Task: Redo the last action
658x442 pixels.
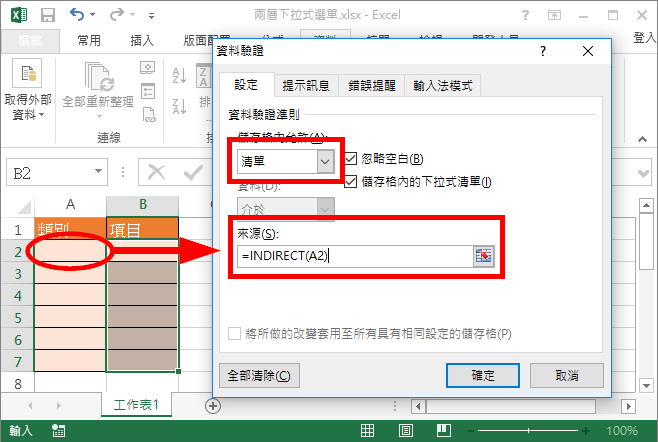Action: (117, 15)
